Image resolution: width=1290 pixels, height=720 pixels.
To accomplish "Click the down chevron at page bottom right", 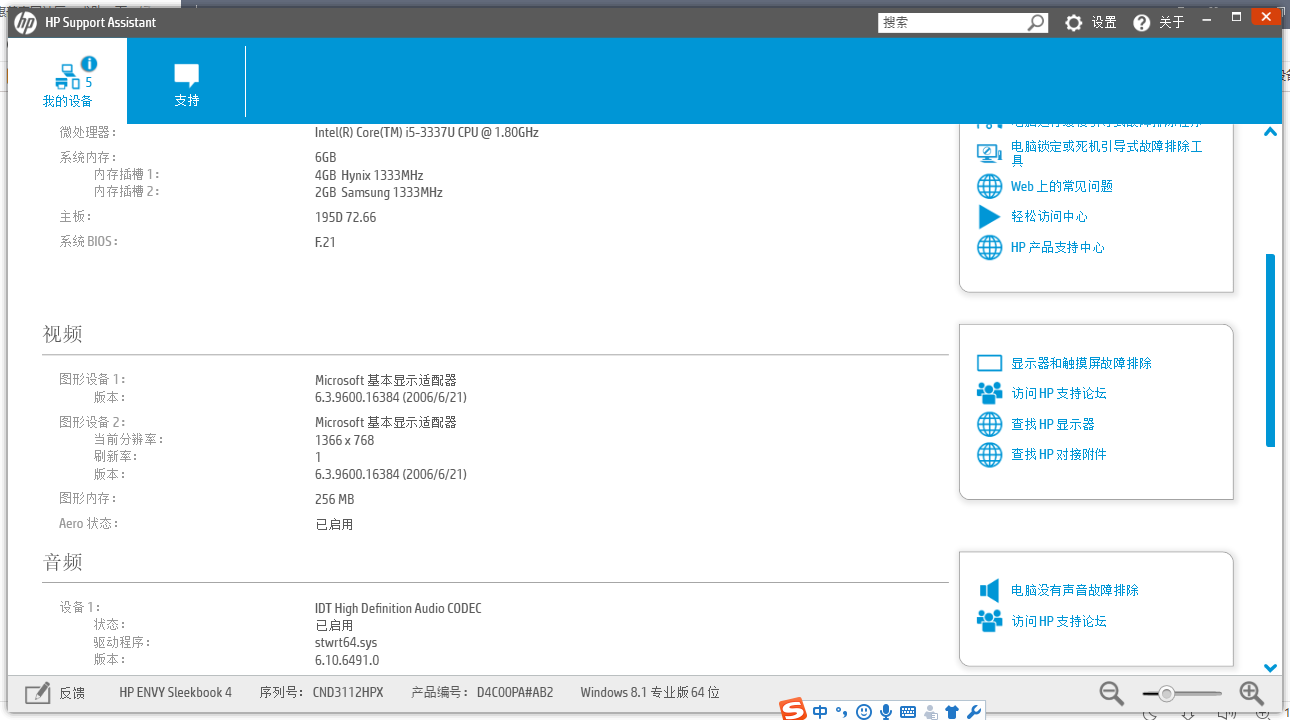I will click(1270, 667).
